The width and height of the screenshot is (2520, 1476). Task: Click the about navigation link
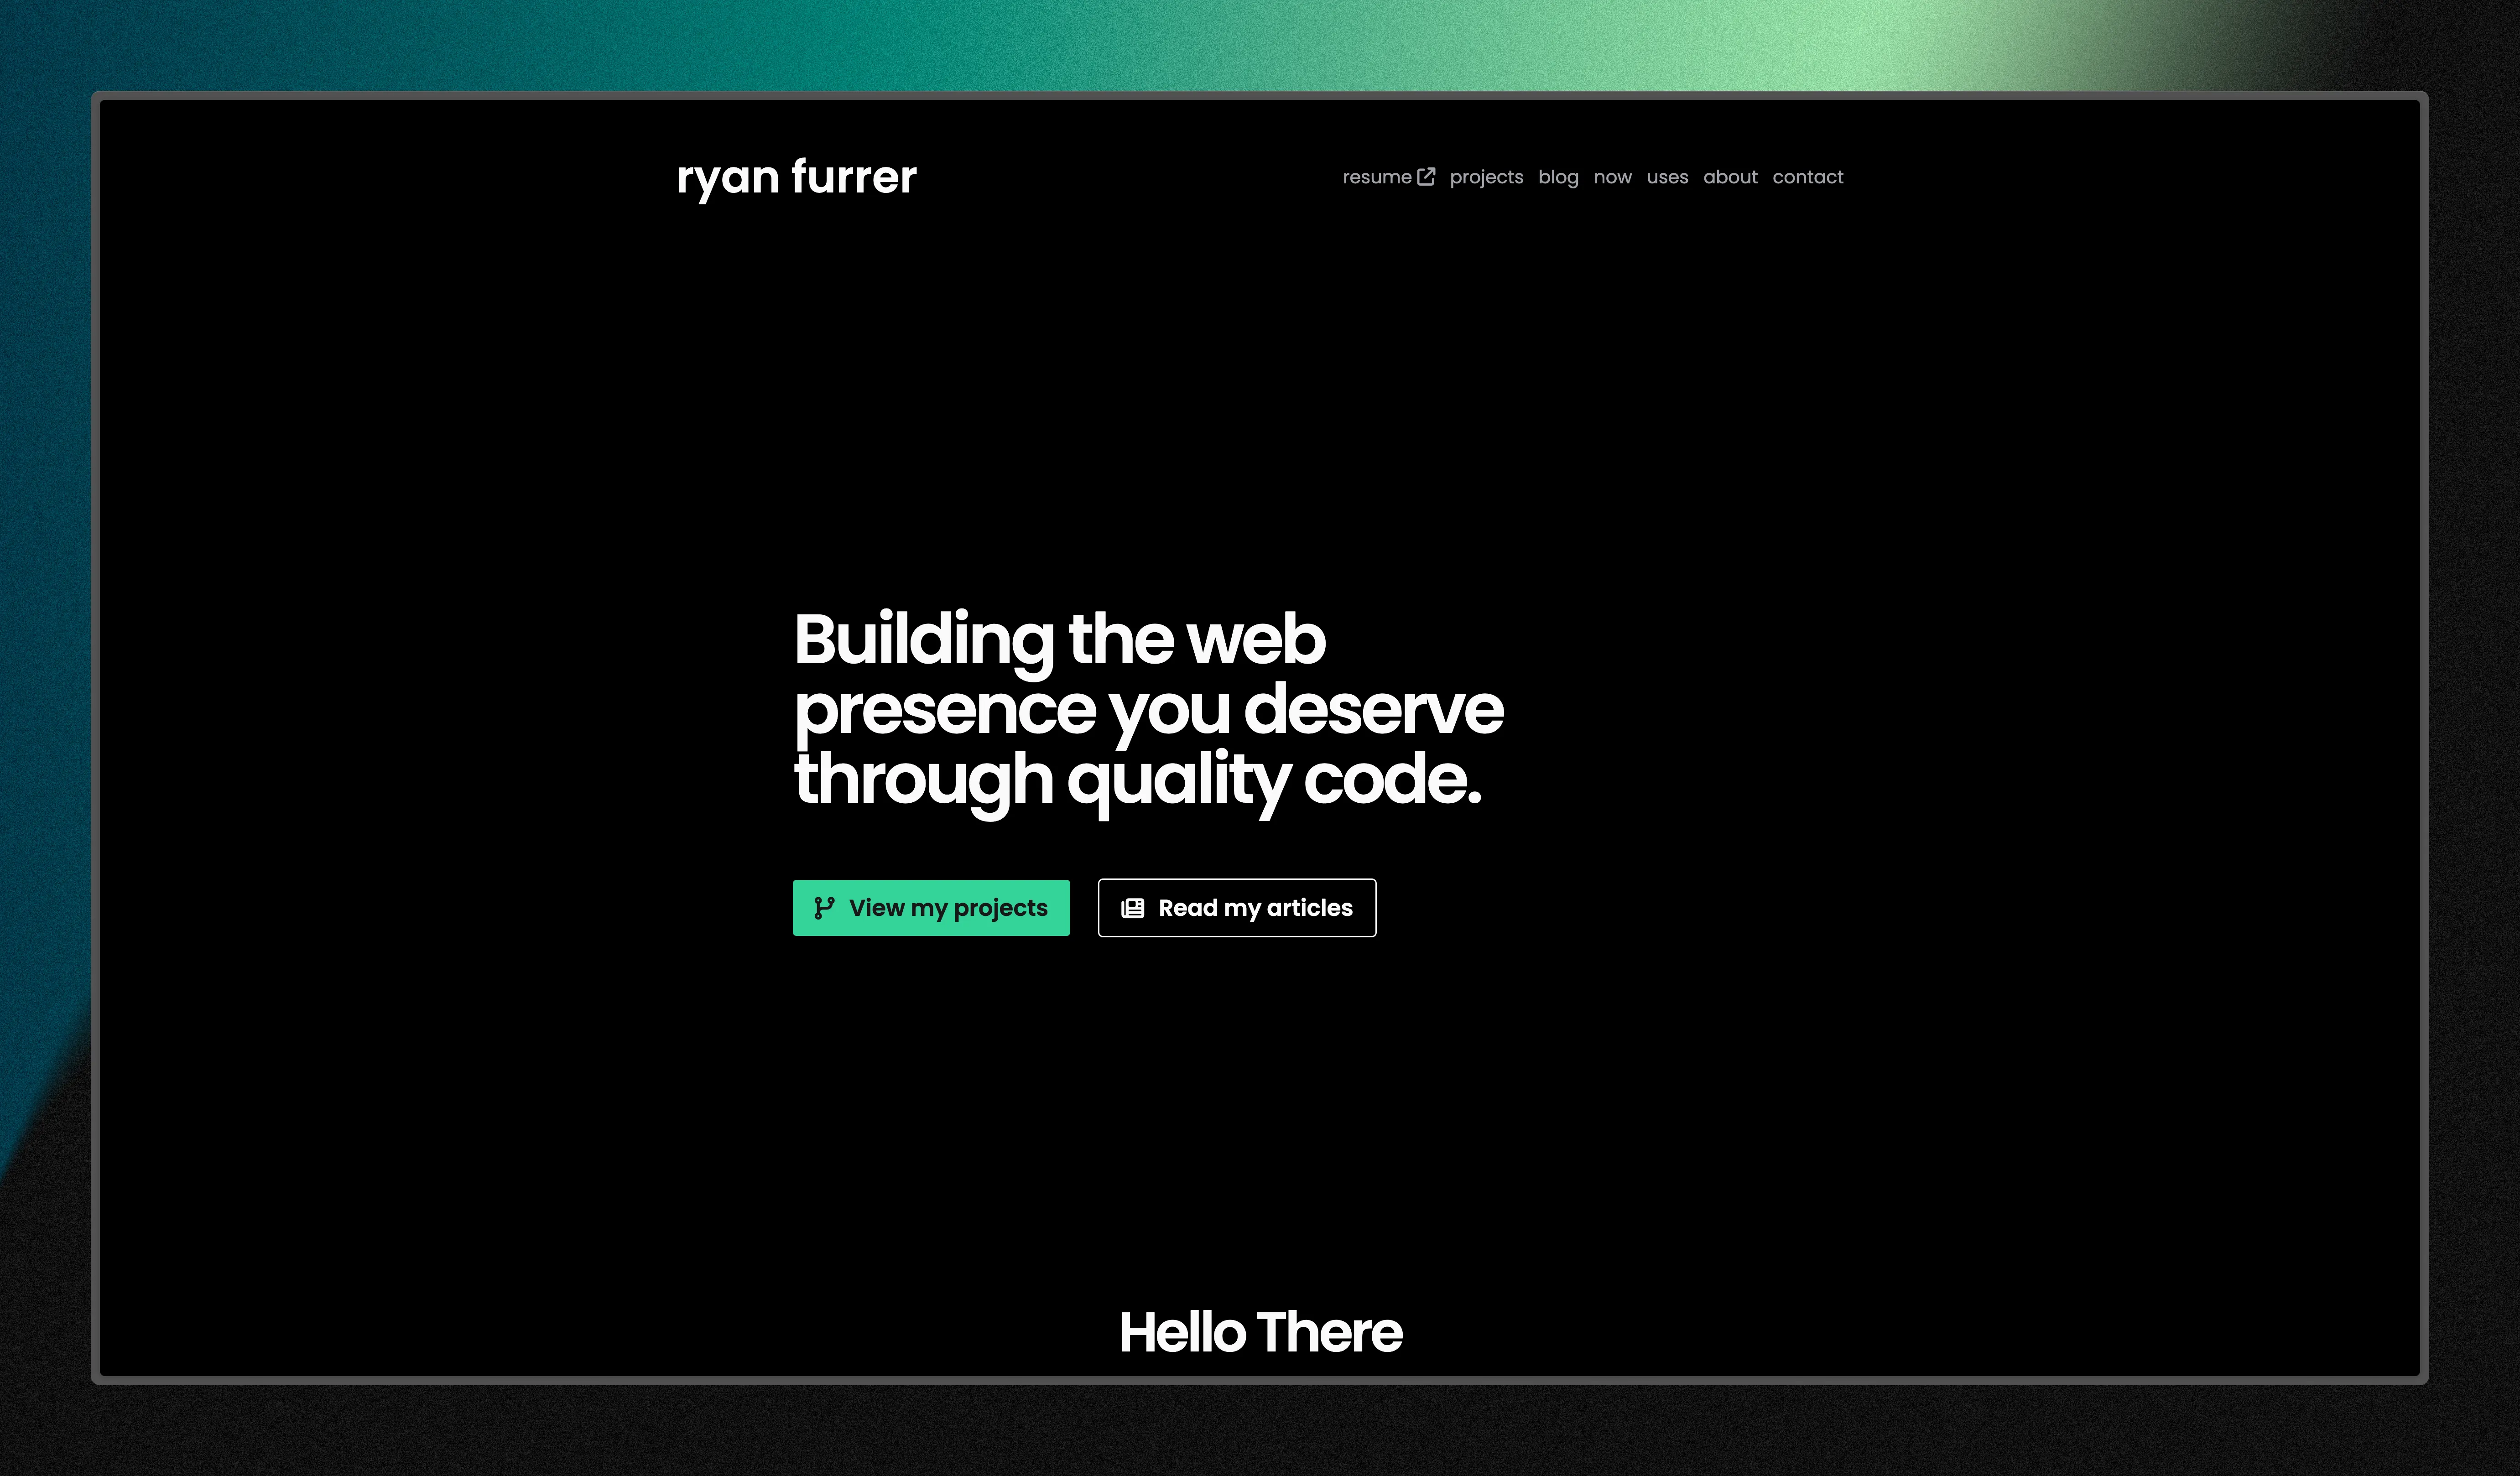pos(1729,176)
